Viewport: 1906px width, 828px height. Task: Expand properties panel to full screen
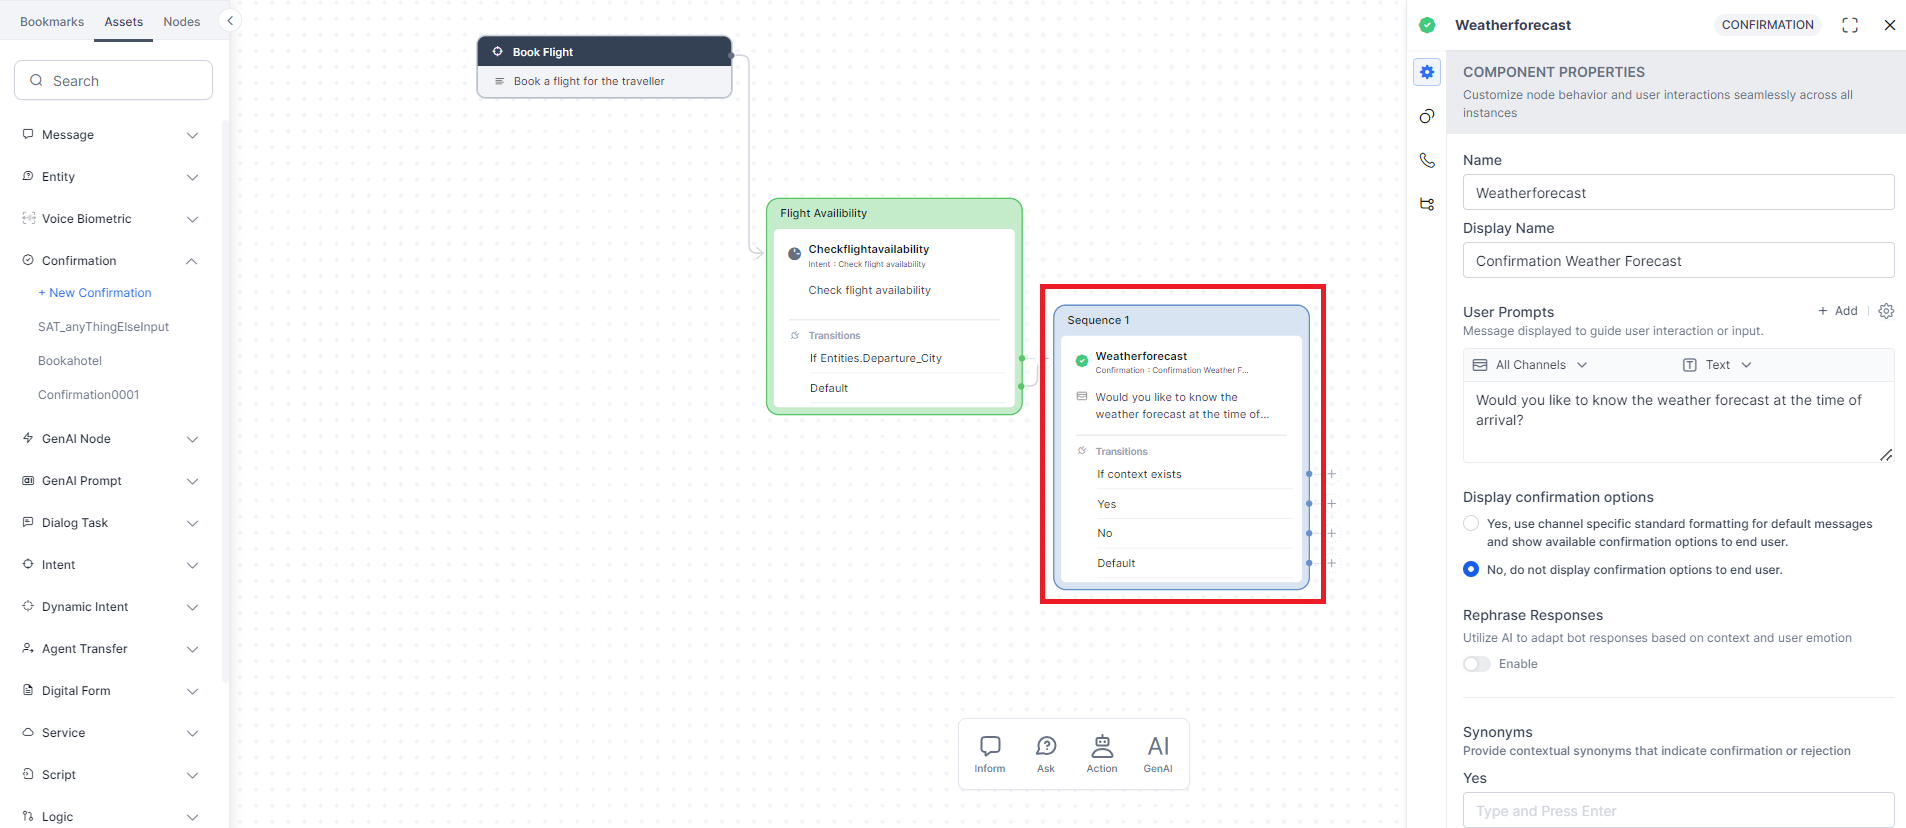1850,25
